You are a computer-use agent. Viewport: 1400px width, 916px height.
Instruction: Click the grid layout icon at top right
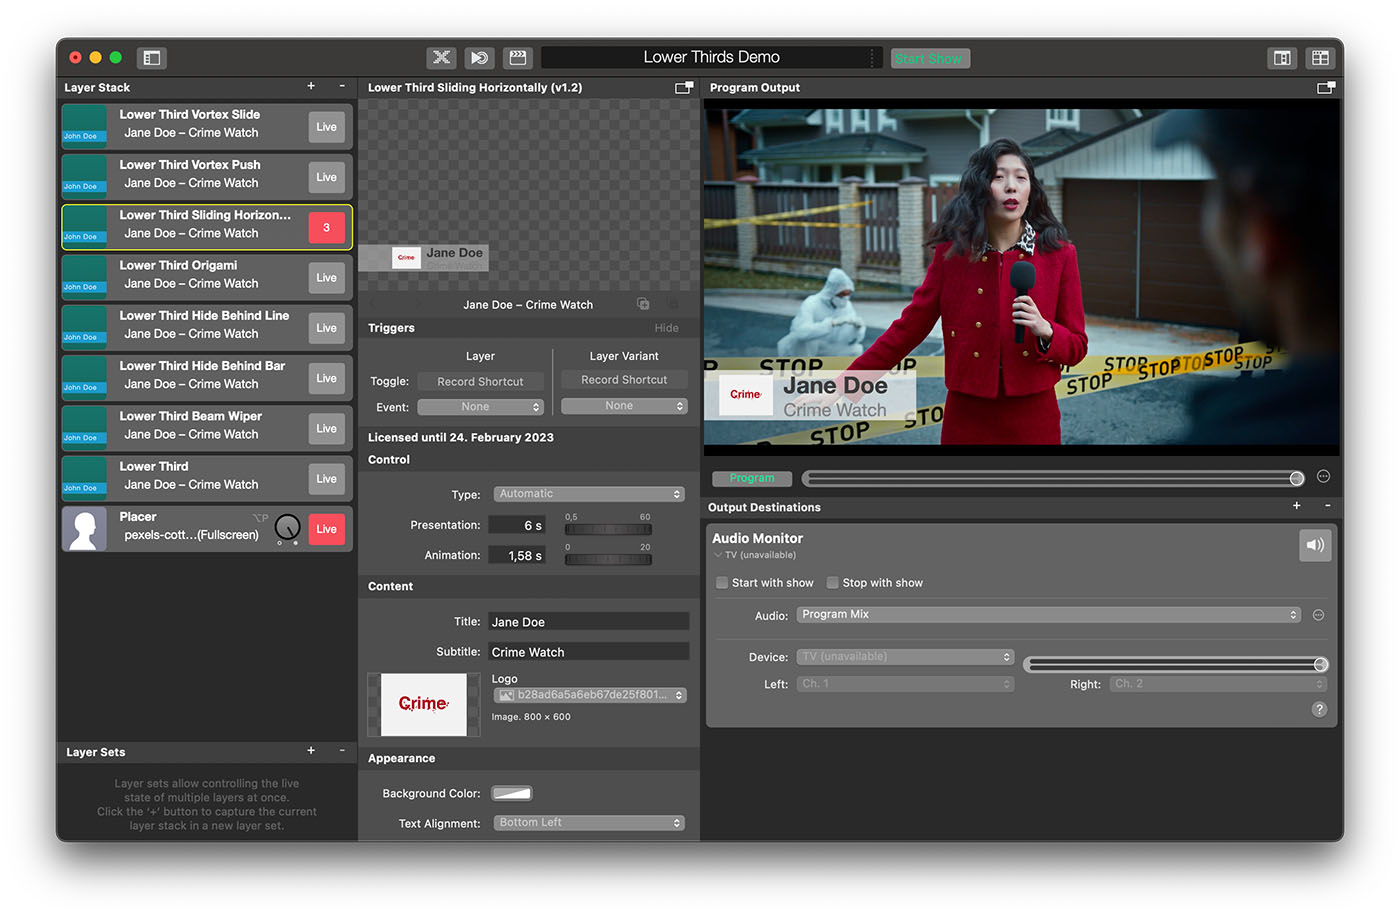pos(1320,57)
